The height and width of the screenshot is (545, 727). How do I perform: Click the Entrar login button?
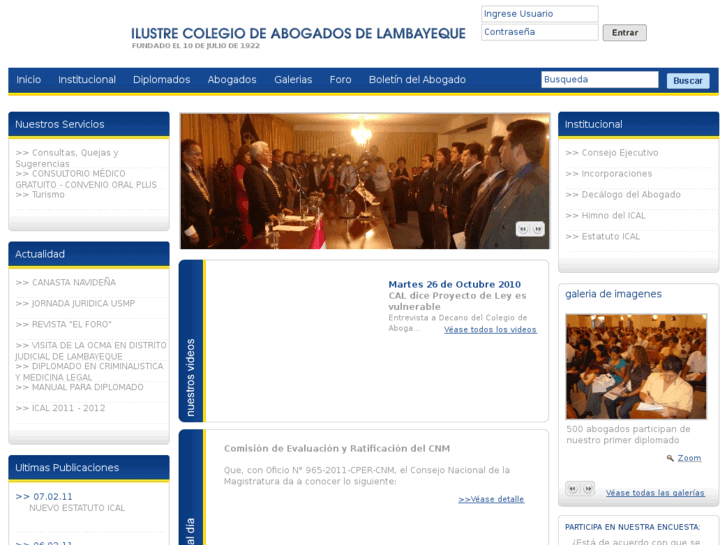pyautogui.click(x=625, y=32)
